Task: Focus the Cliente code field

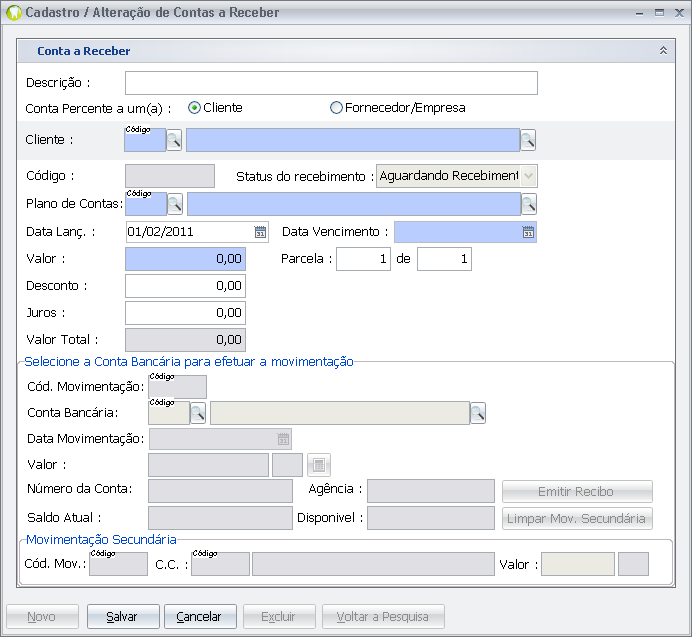Action: 145,140
